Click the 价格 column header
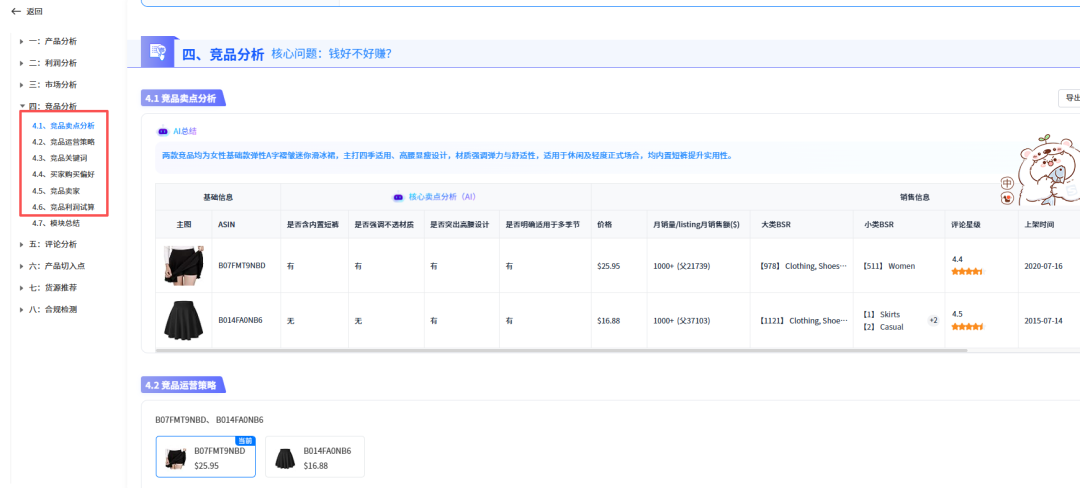The image size is (1080, 488). pos(605,224)
